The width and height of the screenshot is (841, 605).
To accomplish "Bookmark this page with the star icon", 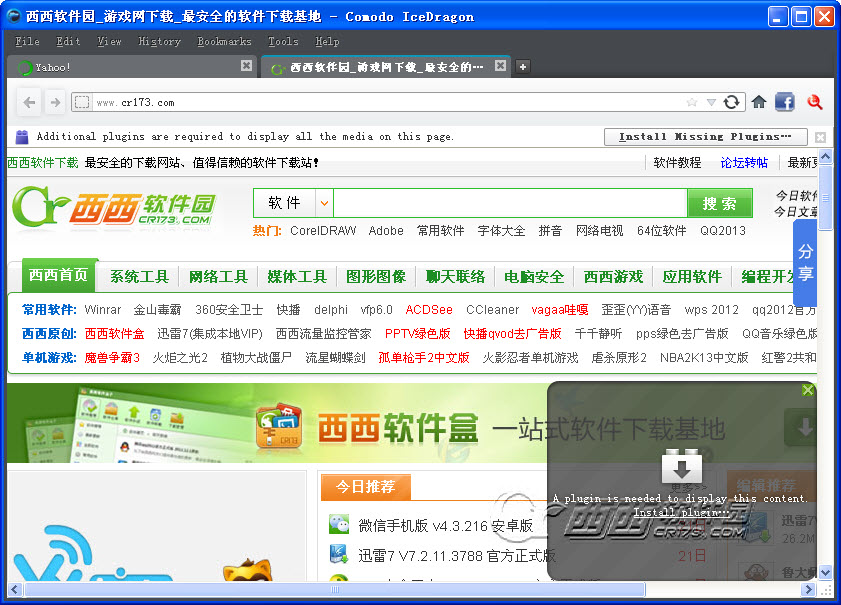I will [692, 102].
